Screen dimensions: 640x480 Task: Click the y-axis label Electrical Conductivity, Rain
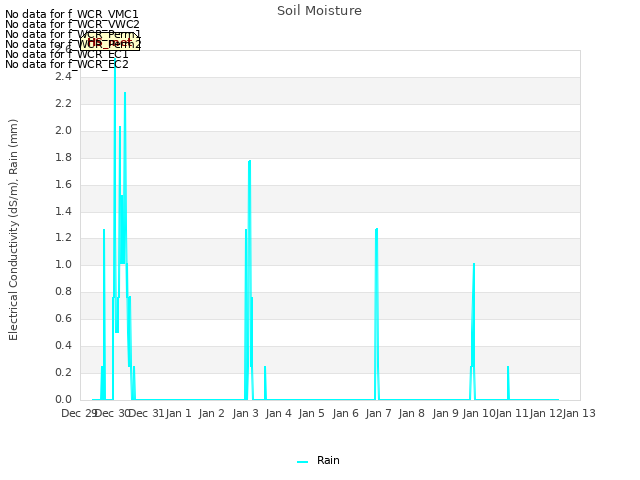point(13,230)
